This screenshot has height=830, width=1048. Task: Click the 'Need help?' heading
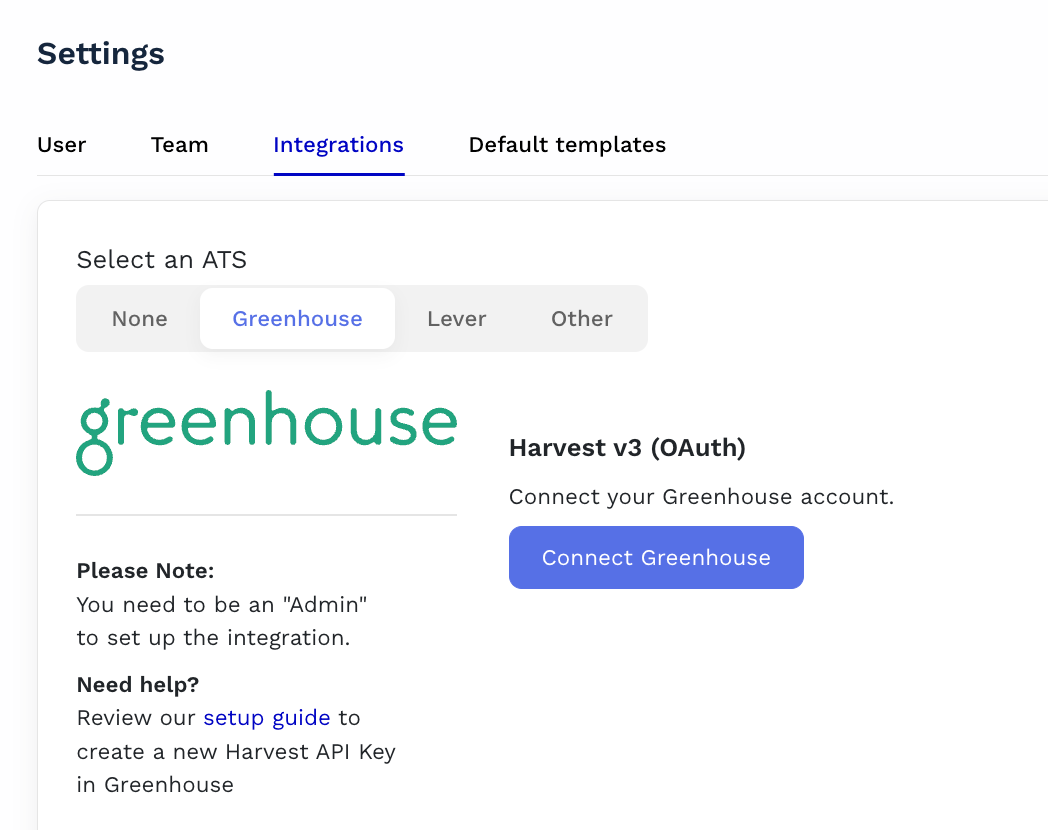coord(138,684)
